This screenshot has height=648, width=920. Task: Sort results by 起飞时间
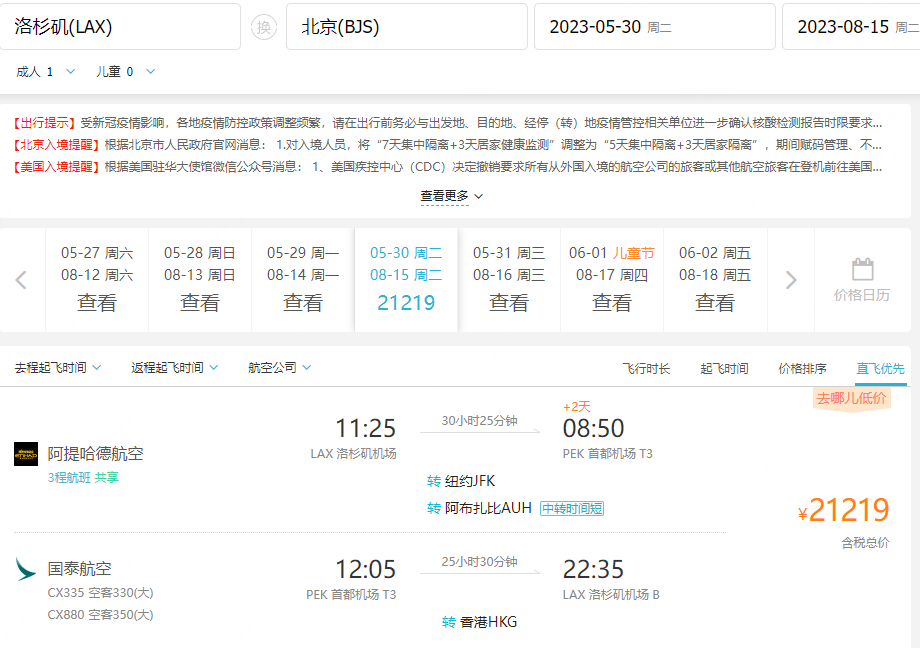724,369
